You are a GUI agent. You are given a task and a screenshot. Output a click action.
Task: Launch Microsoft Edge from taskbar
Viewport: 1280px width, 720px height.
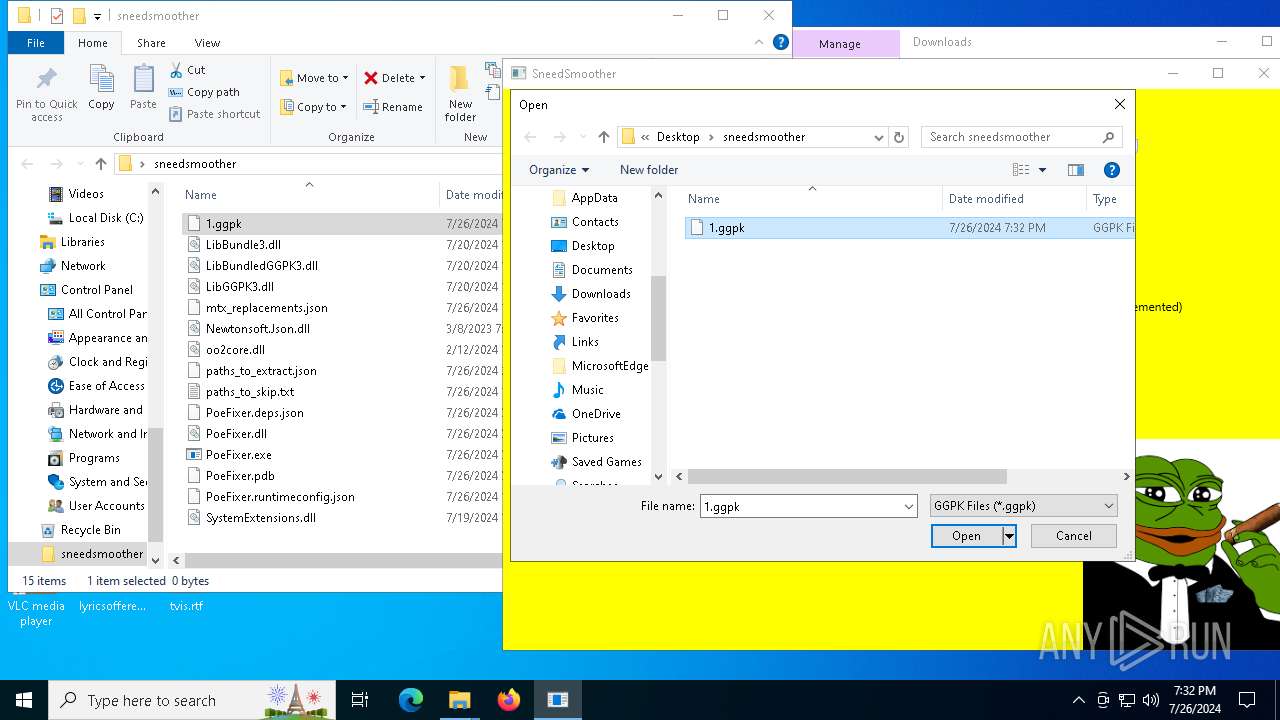(x=411, y=700)
